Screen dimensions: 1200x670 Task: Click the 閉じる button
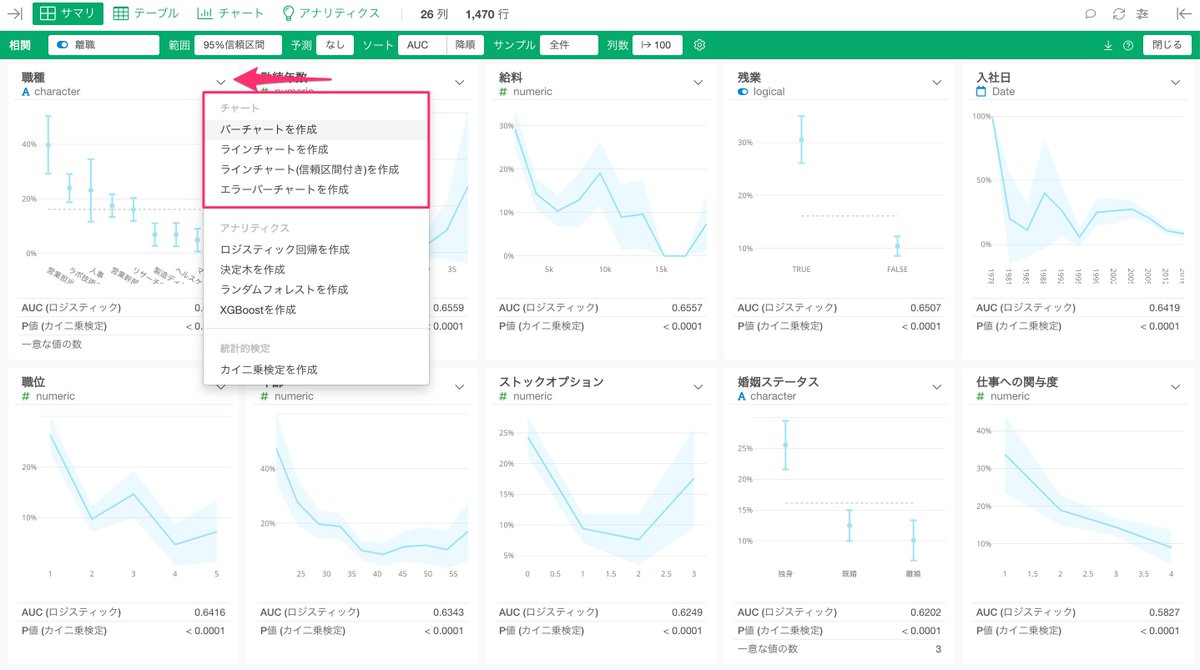point(1166,45)
